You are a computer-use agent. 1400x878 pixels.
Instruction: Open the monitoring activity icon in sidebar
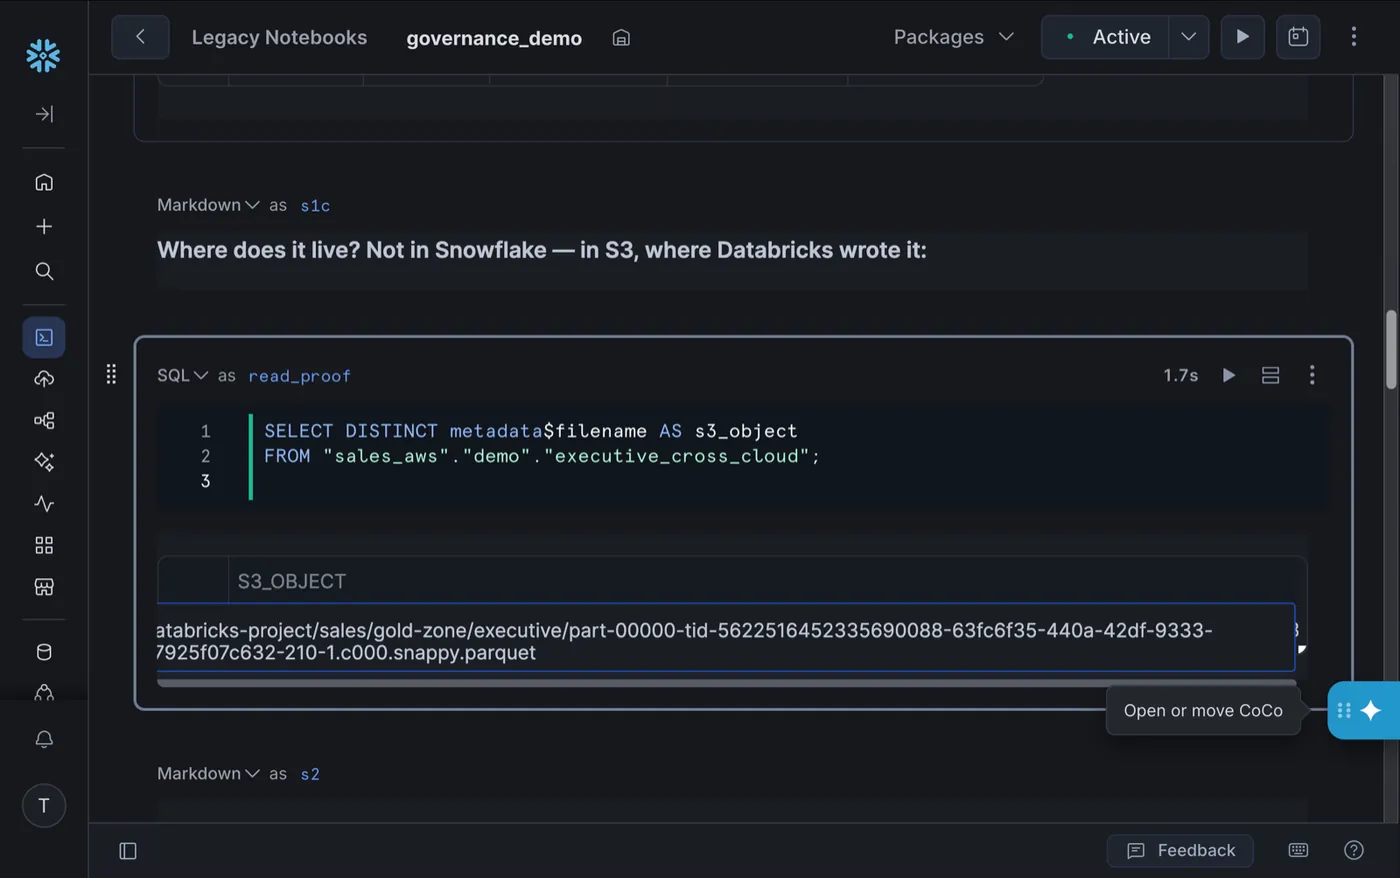pyautogui.click(x=44, y=503)
